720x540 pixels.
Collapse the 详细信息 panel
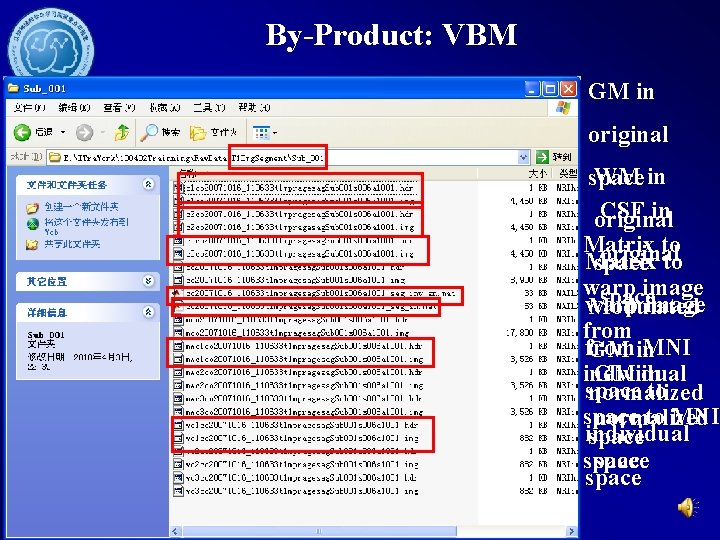pos(148,312)
